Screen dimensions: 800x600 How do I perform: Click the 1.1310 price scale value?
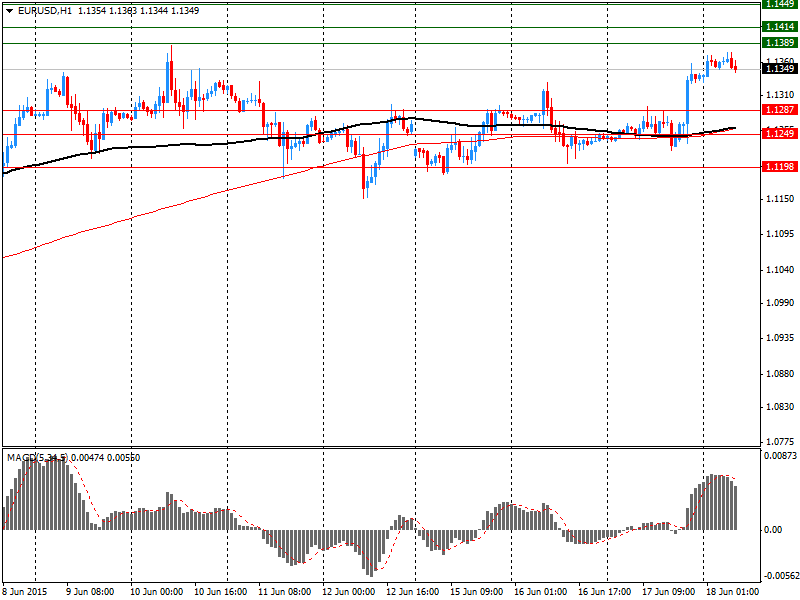(x=780, y=95)
